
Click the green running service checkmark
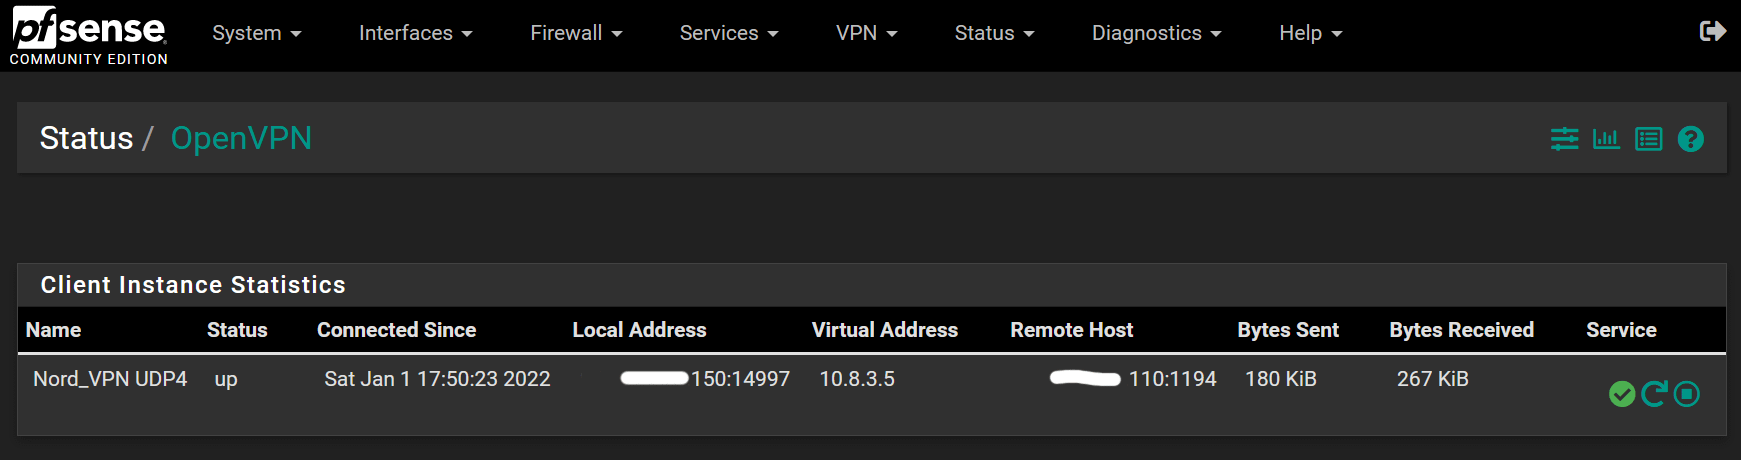click(x=1622, y=394)
